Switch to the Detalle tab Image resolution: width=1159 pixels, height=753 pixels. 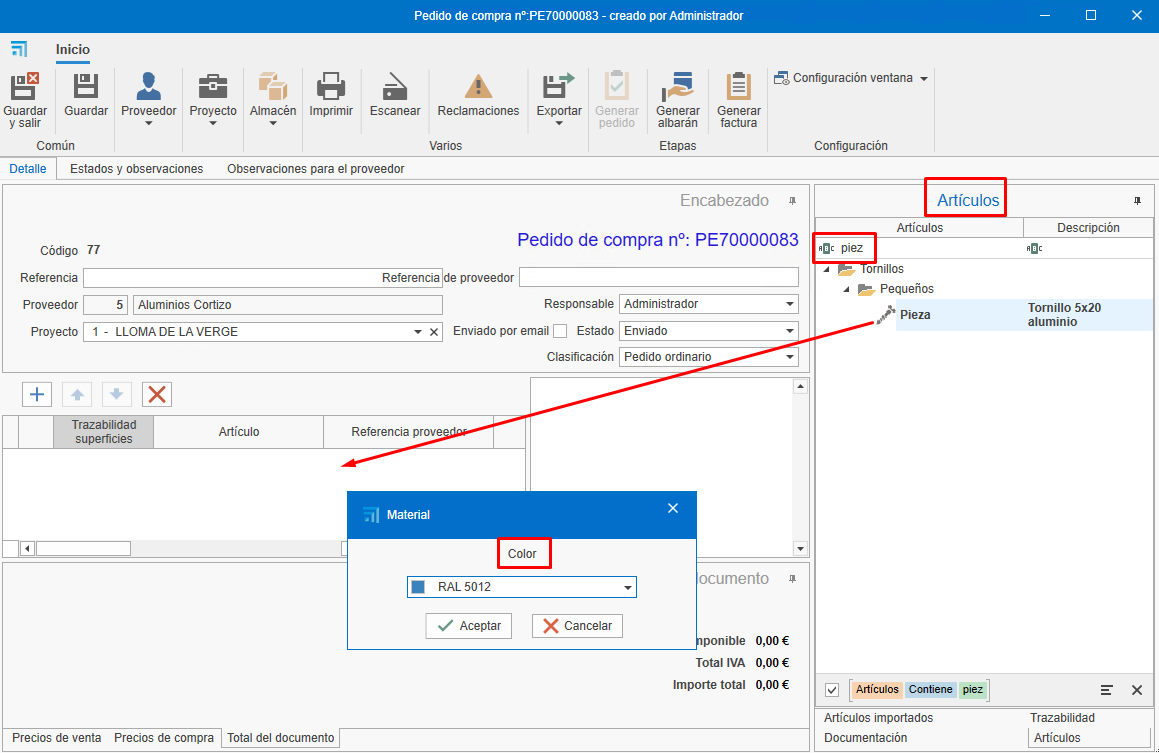28,168
